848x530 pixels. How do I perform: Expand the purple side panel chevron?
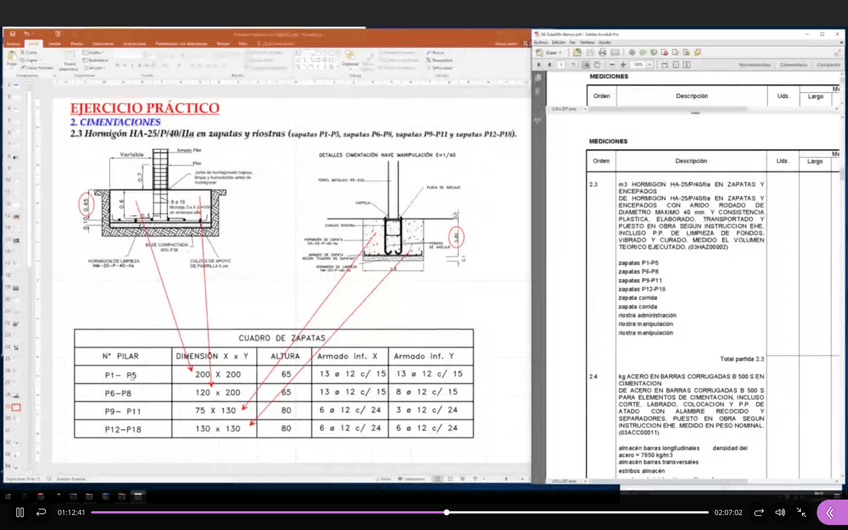(x=830, y=512)
